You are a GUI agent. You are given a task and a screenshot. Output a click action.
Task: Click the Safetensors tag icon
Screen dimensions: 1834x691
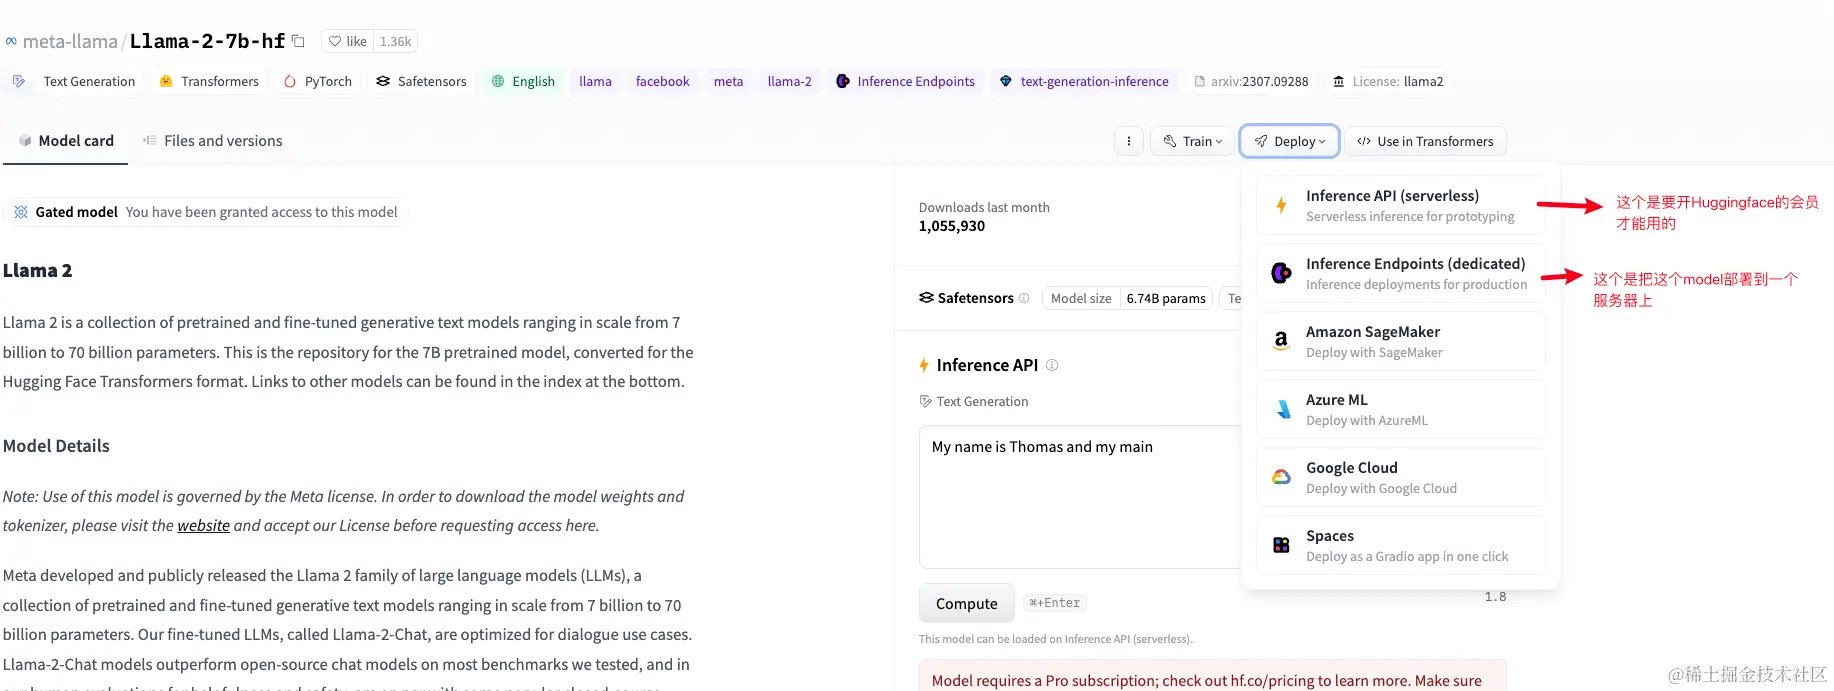(x=383, y=81)
